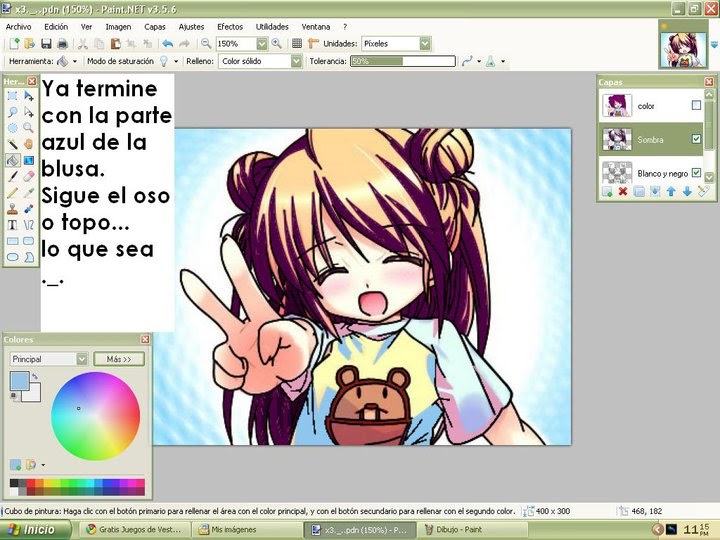The image size is (720, 540).
Task: Adjust the Tolerancia 50% slider
Action: coord(403,61)
